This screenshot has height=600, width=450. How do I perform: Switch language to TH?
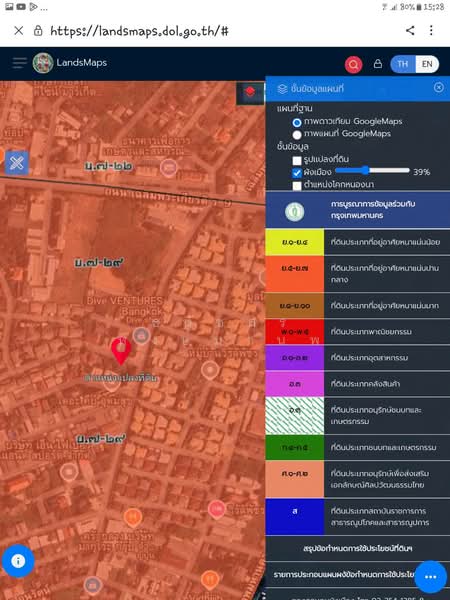point(403,64)
